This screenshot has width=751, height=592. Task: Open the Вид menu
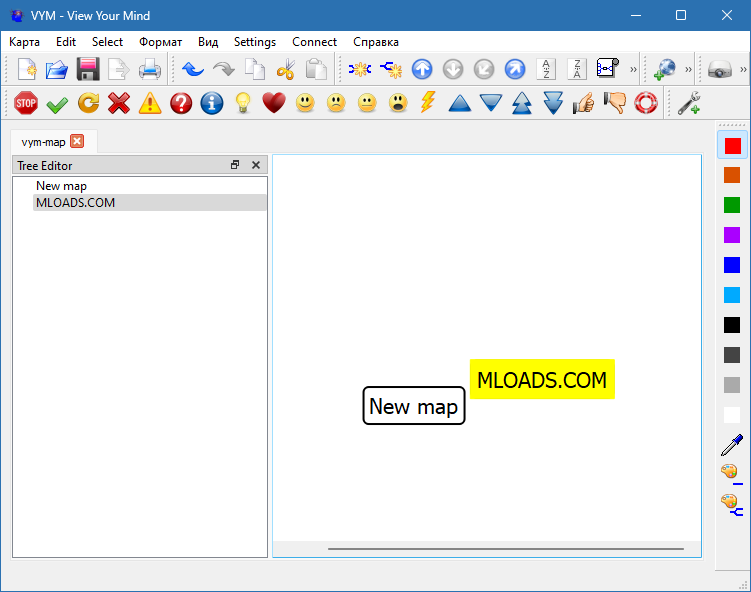208,42
